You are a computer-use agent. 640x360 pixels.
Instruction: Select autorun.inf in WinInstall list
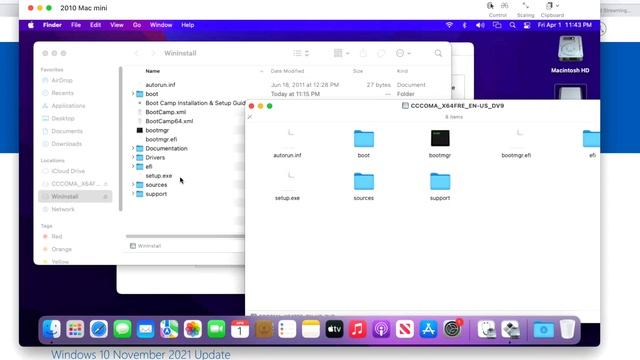[x=160, y=85]
